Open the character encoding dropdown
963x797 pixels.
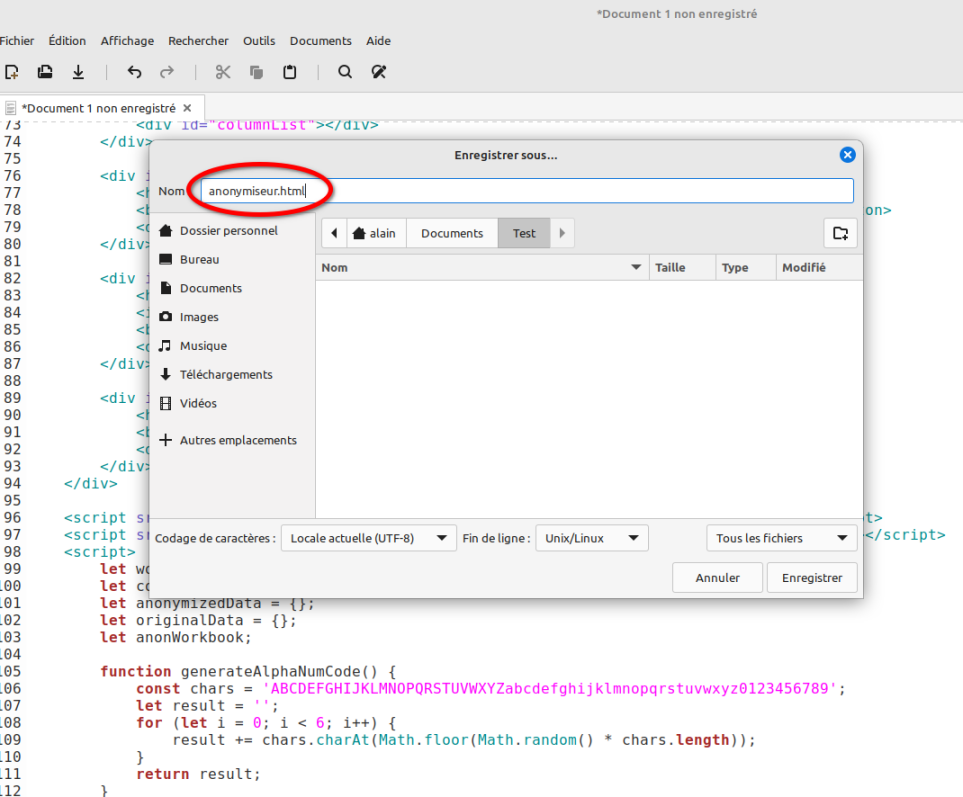pos(368,538)
